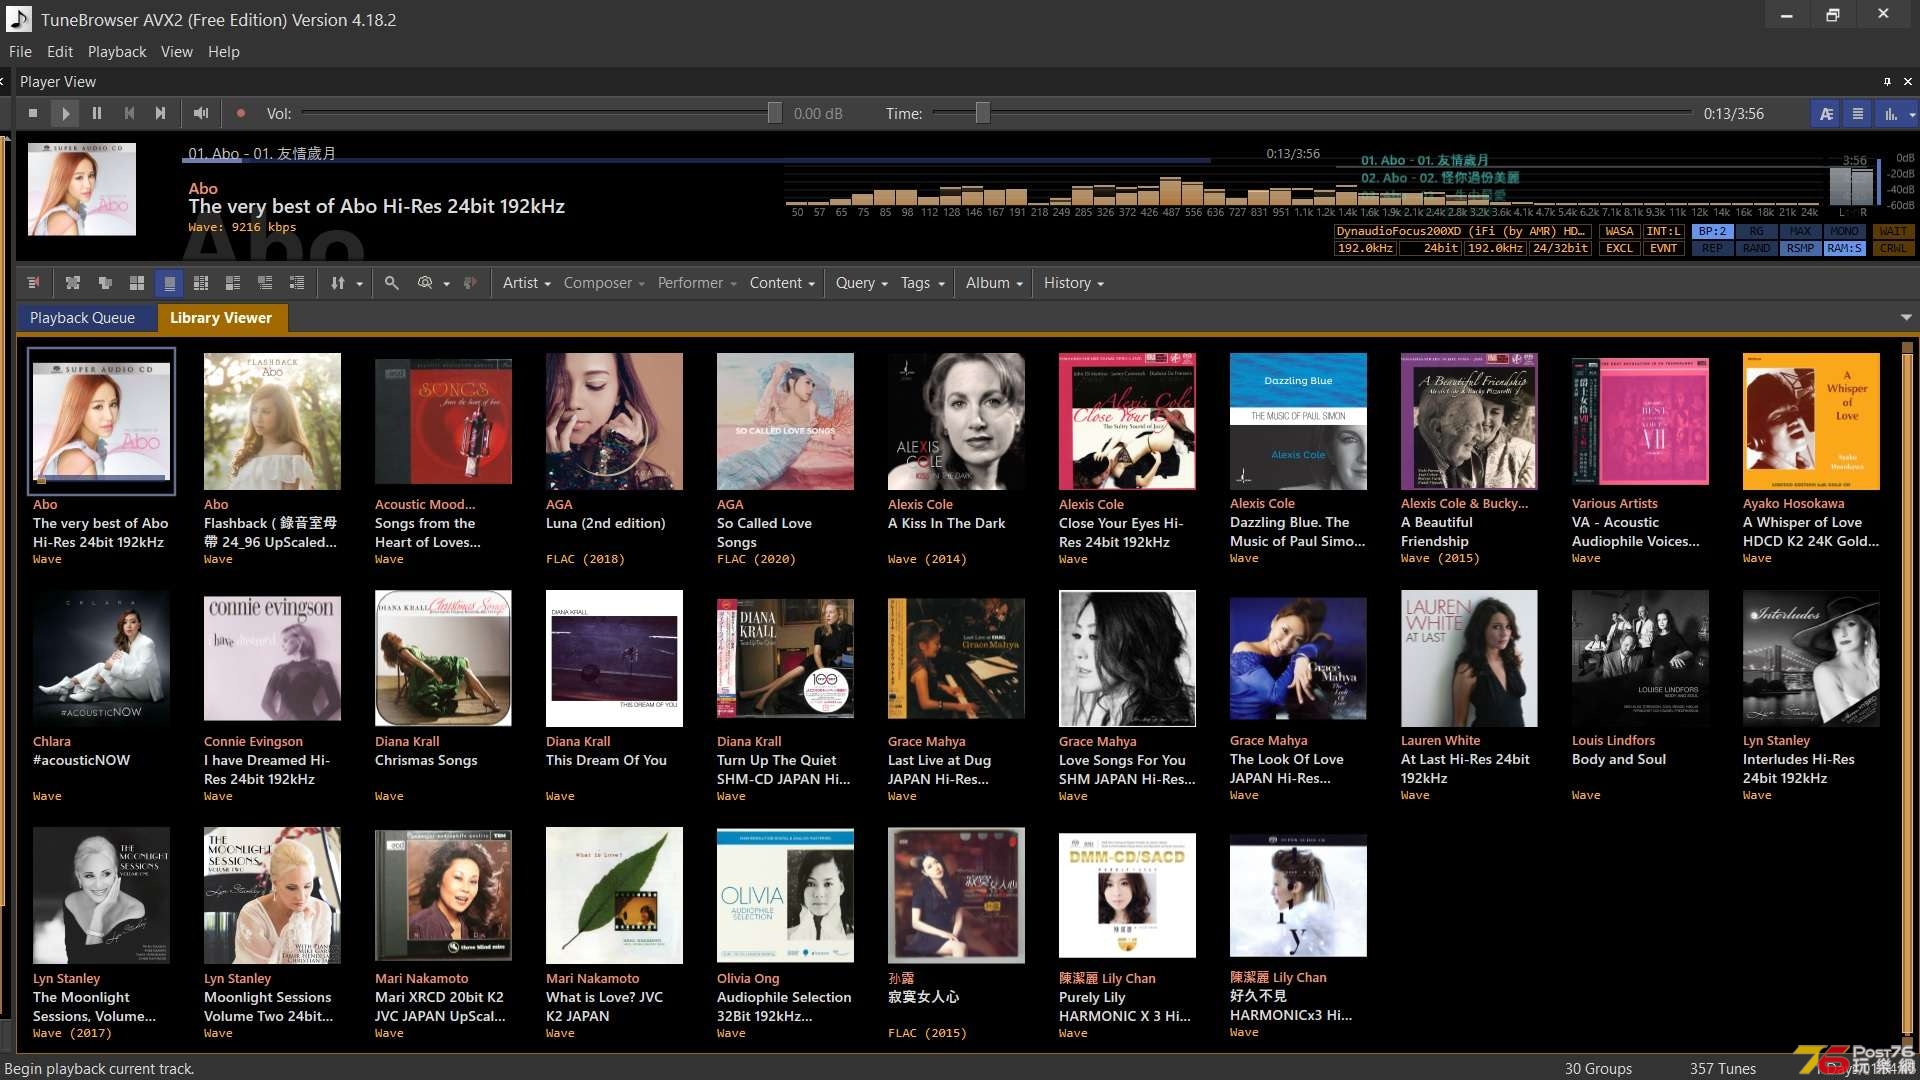This screenshot has height=1080, width=1920.
Task: Click the play button in player toolbar
Action: (65, 114)
